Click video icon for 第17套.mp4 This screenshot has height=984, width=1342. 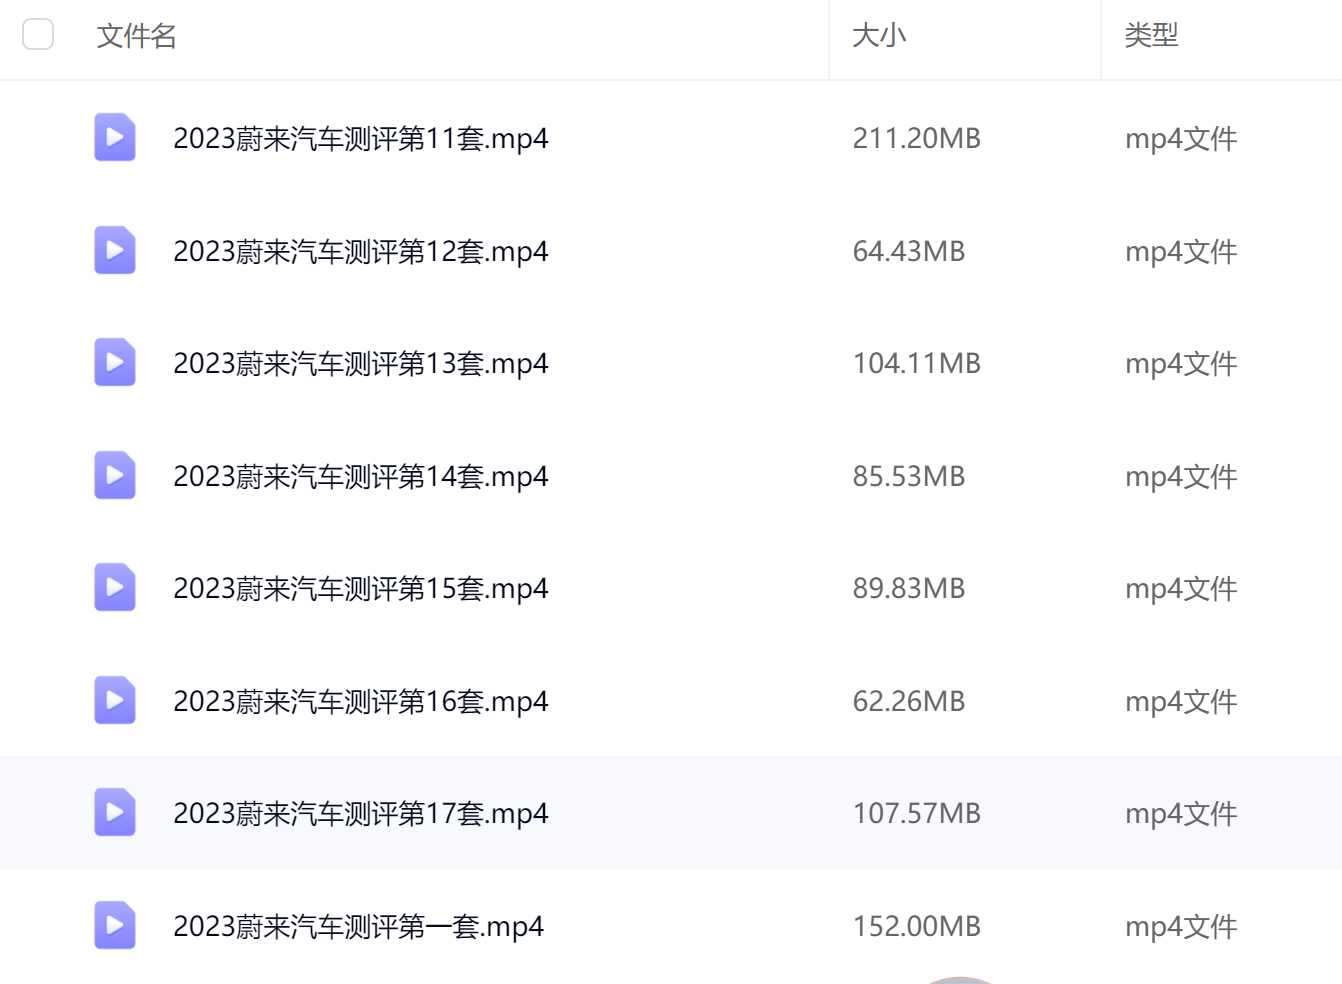point(115,813)
